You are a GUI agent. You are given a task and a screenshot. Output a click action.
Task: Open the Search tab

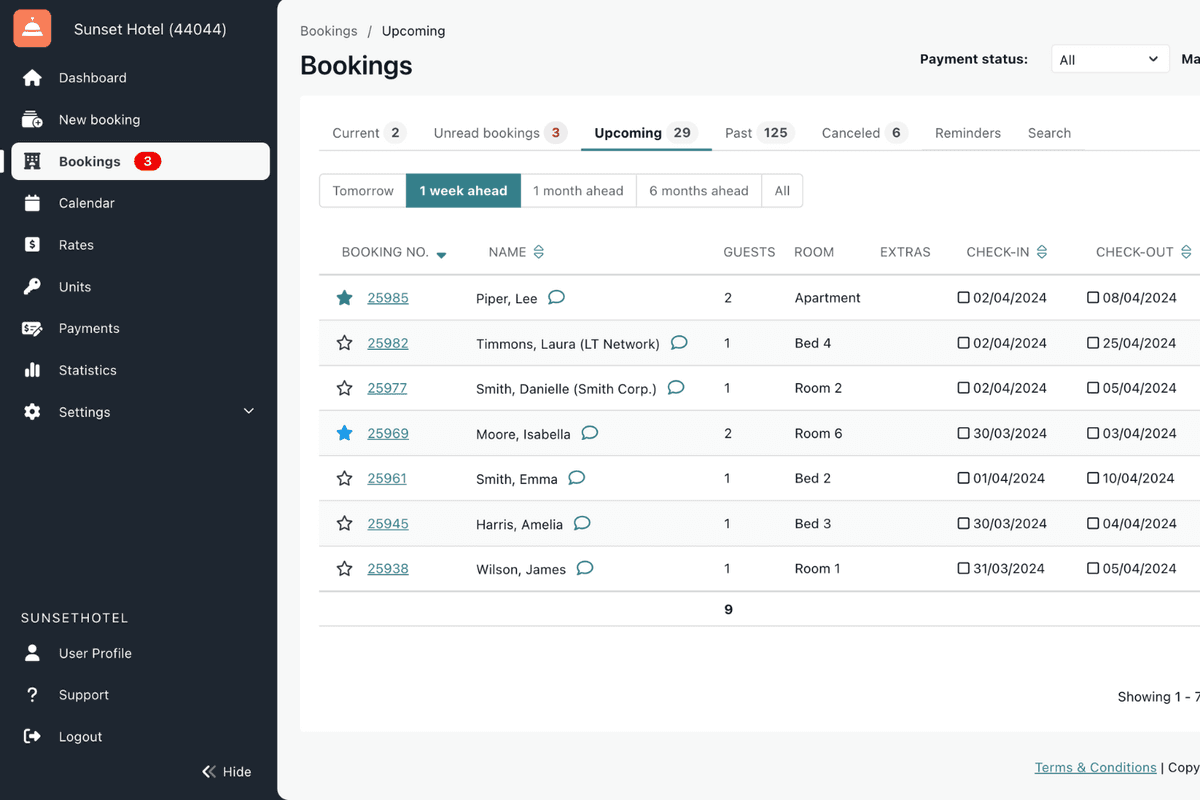tap(1049, 133)
